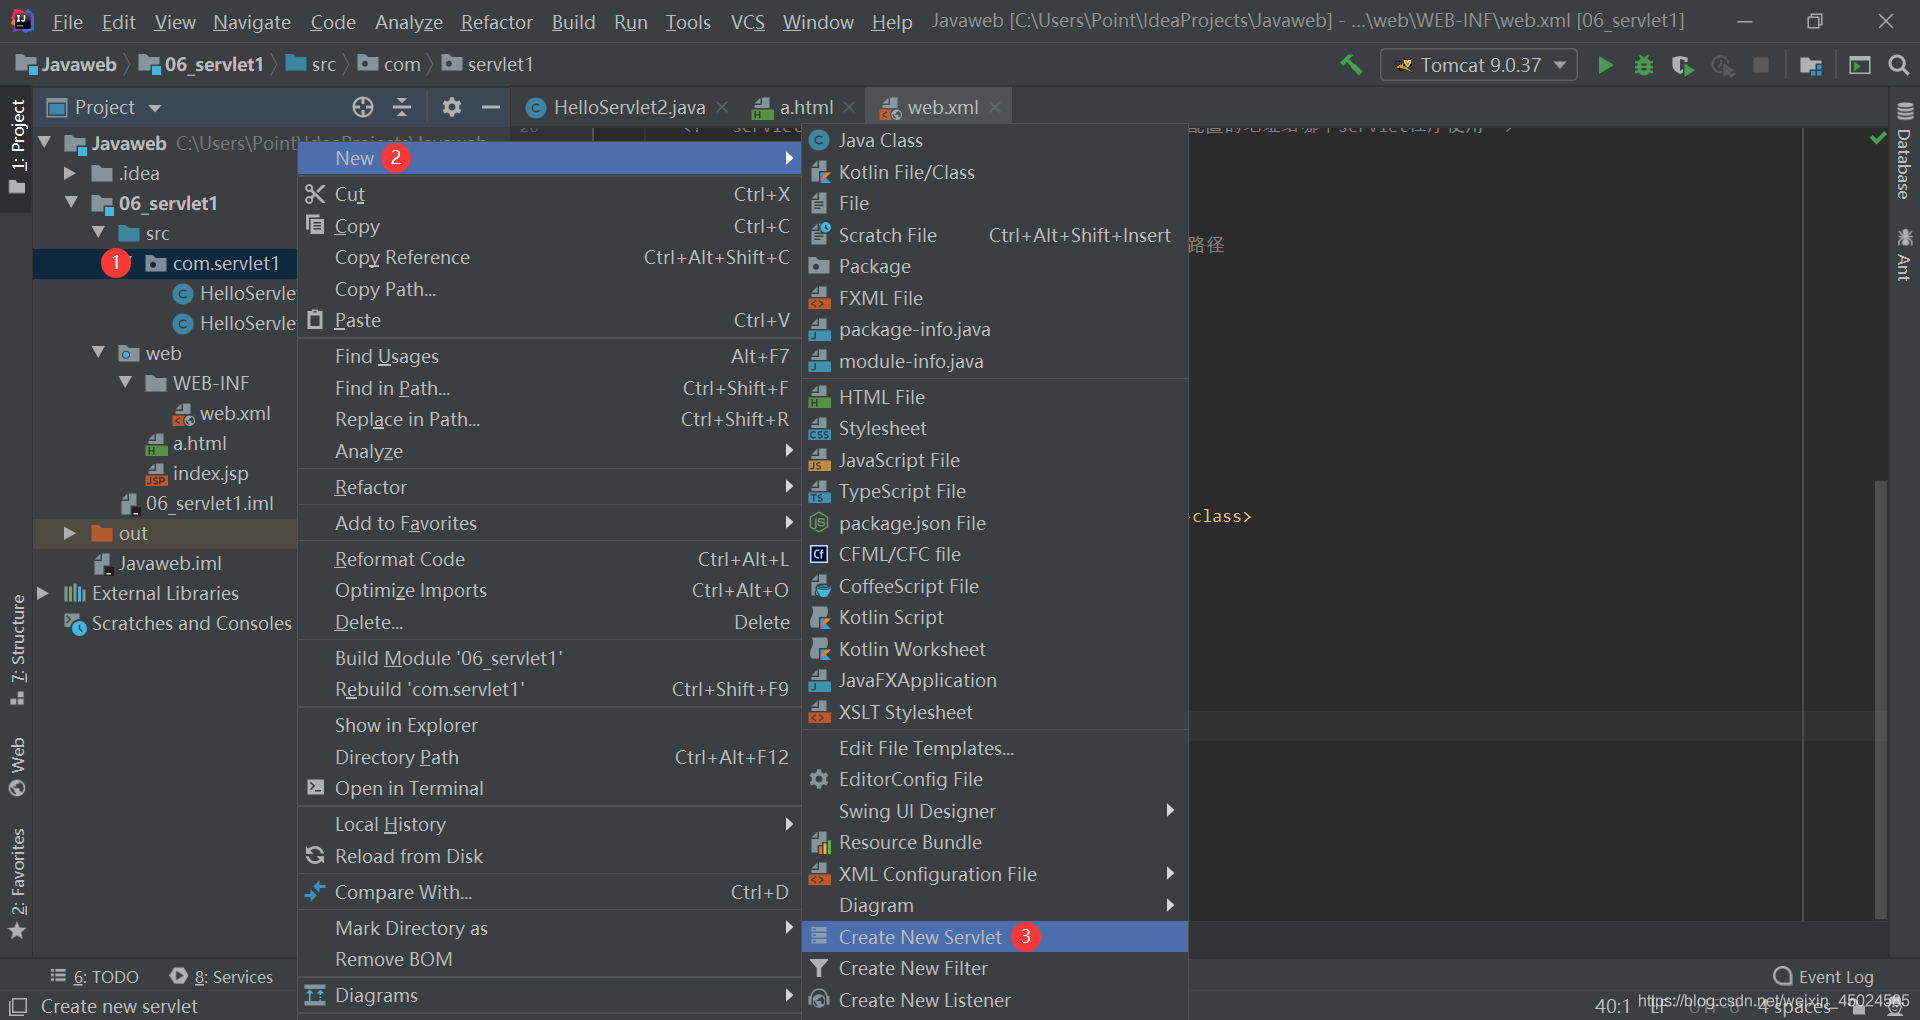Collapse the src folder
Viewport: 1920px width, 1020px height.
(98, 233)
